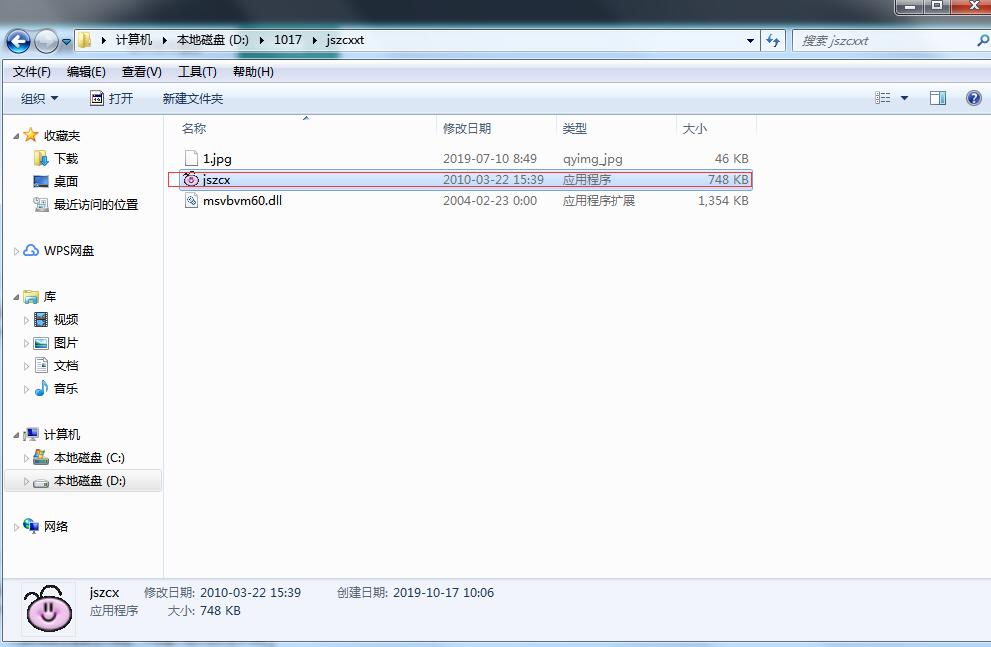Open the 文件(F) menu
This screenshot has height=647, width=991.
tap(32, 71)
